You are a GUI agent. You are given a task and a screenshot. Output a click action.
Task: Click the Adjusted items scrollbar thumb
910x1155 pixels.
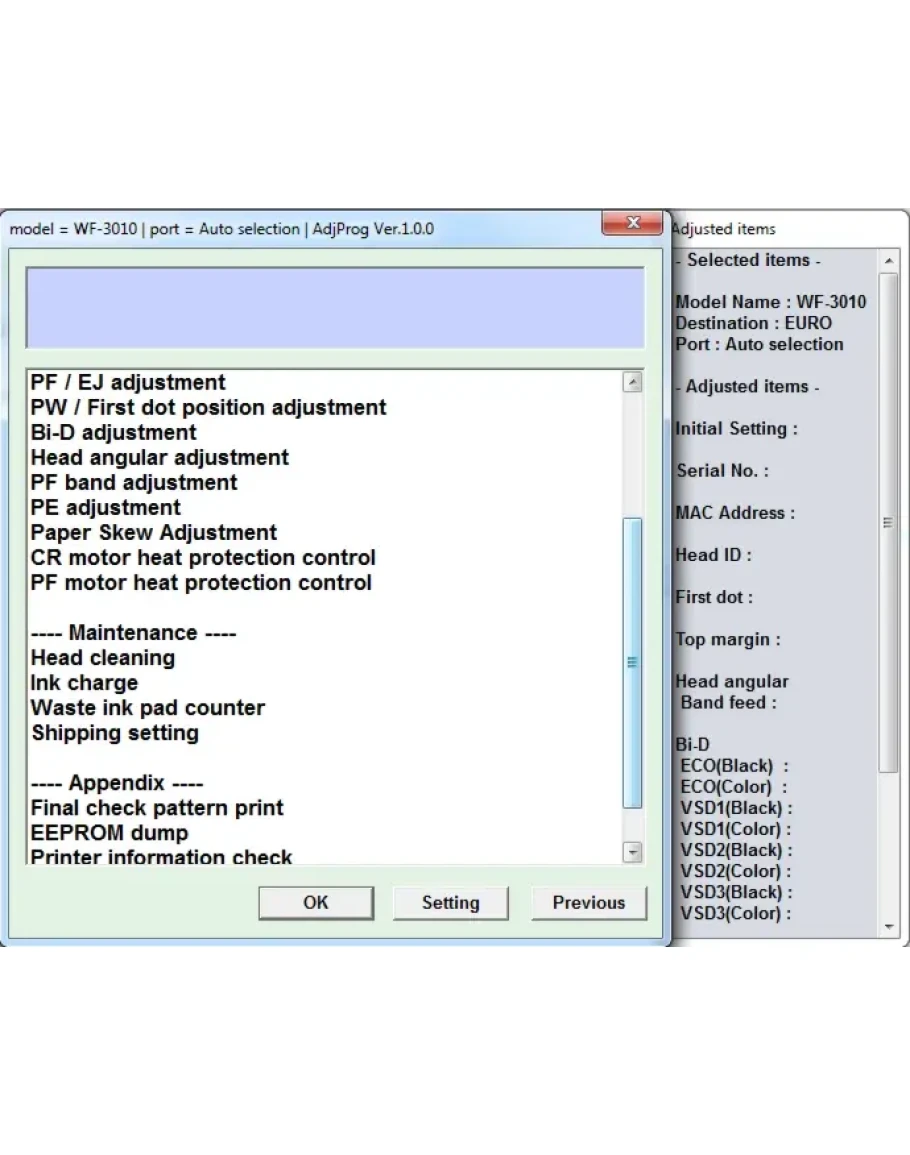[x=888, y=522]
